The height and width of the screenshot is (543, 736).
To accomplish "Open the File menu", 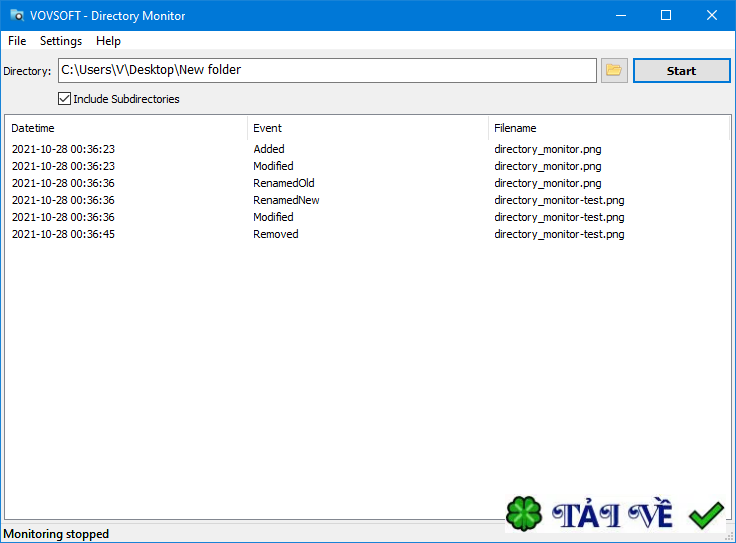I will click(17, 41).
